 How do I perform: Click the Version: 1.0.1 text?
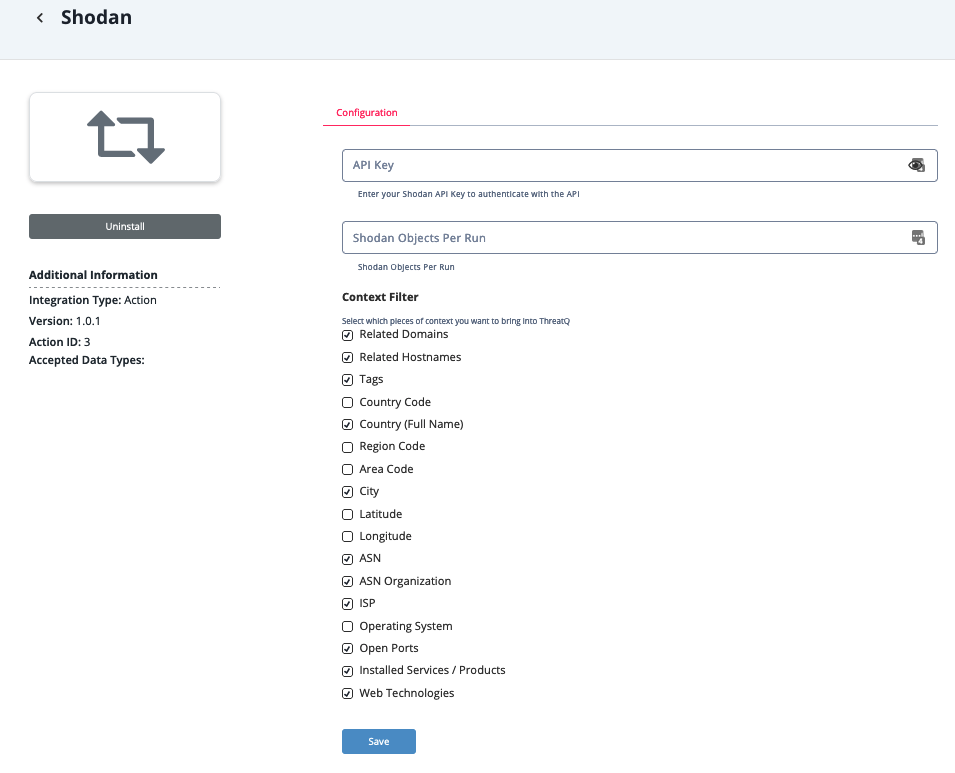pyautogui.click(x=65, y=321)
